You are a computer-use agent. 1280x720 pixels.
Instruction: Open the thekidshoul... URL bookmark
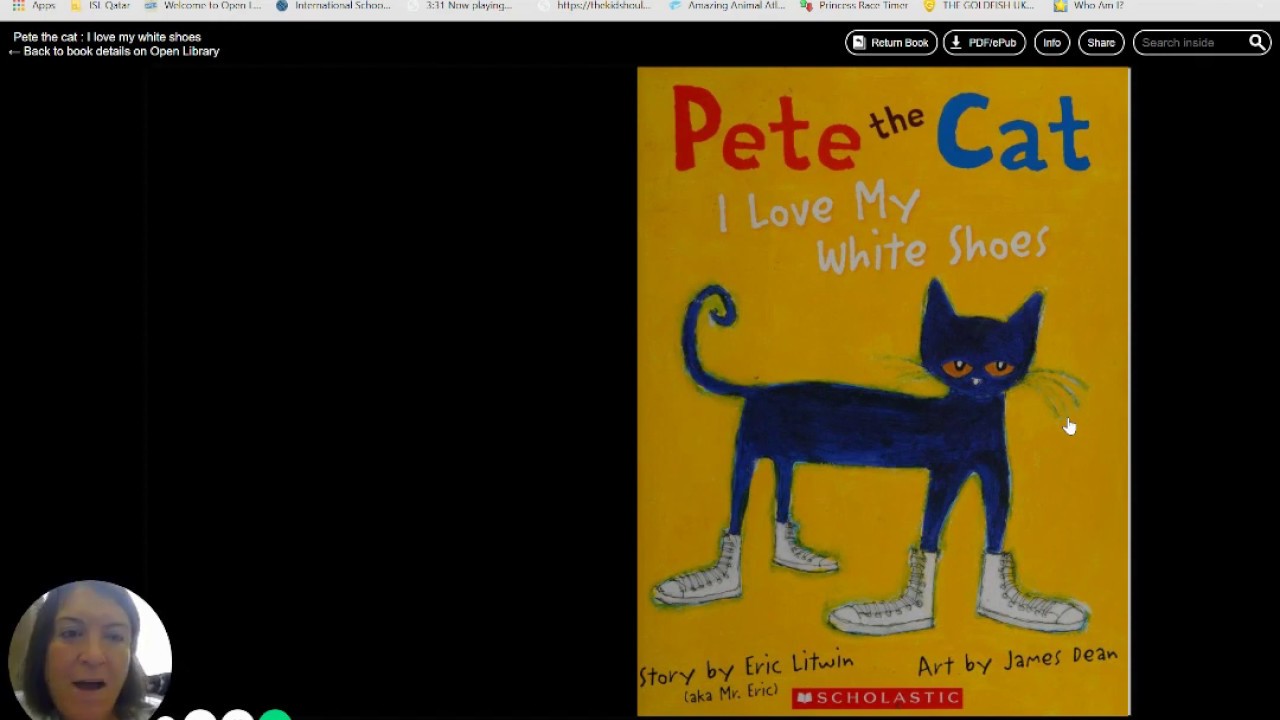pos(594,5)
